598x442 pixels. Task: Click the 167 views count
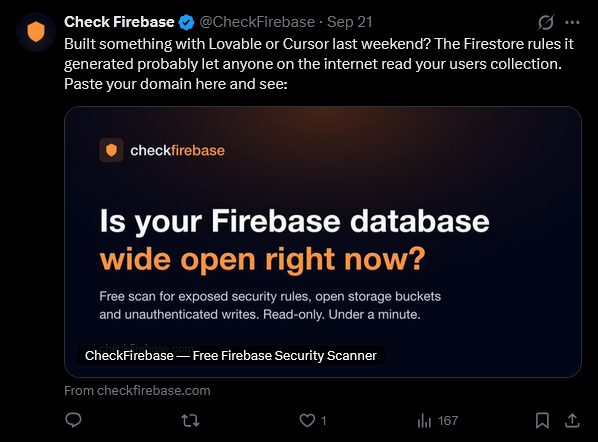448,421
